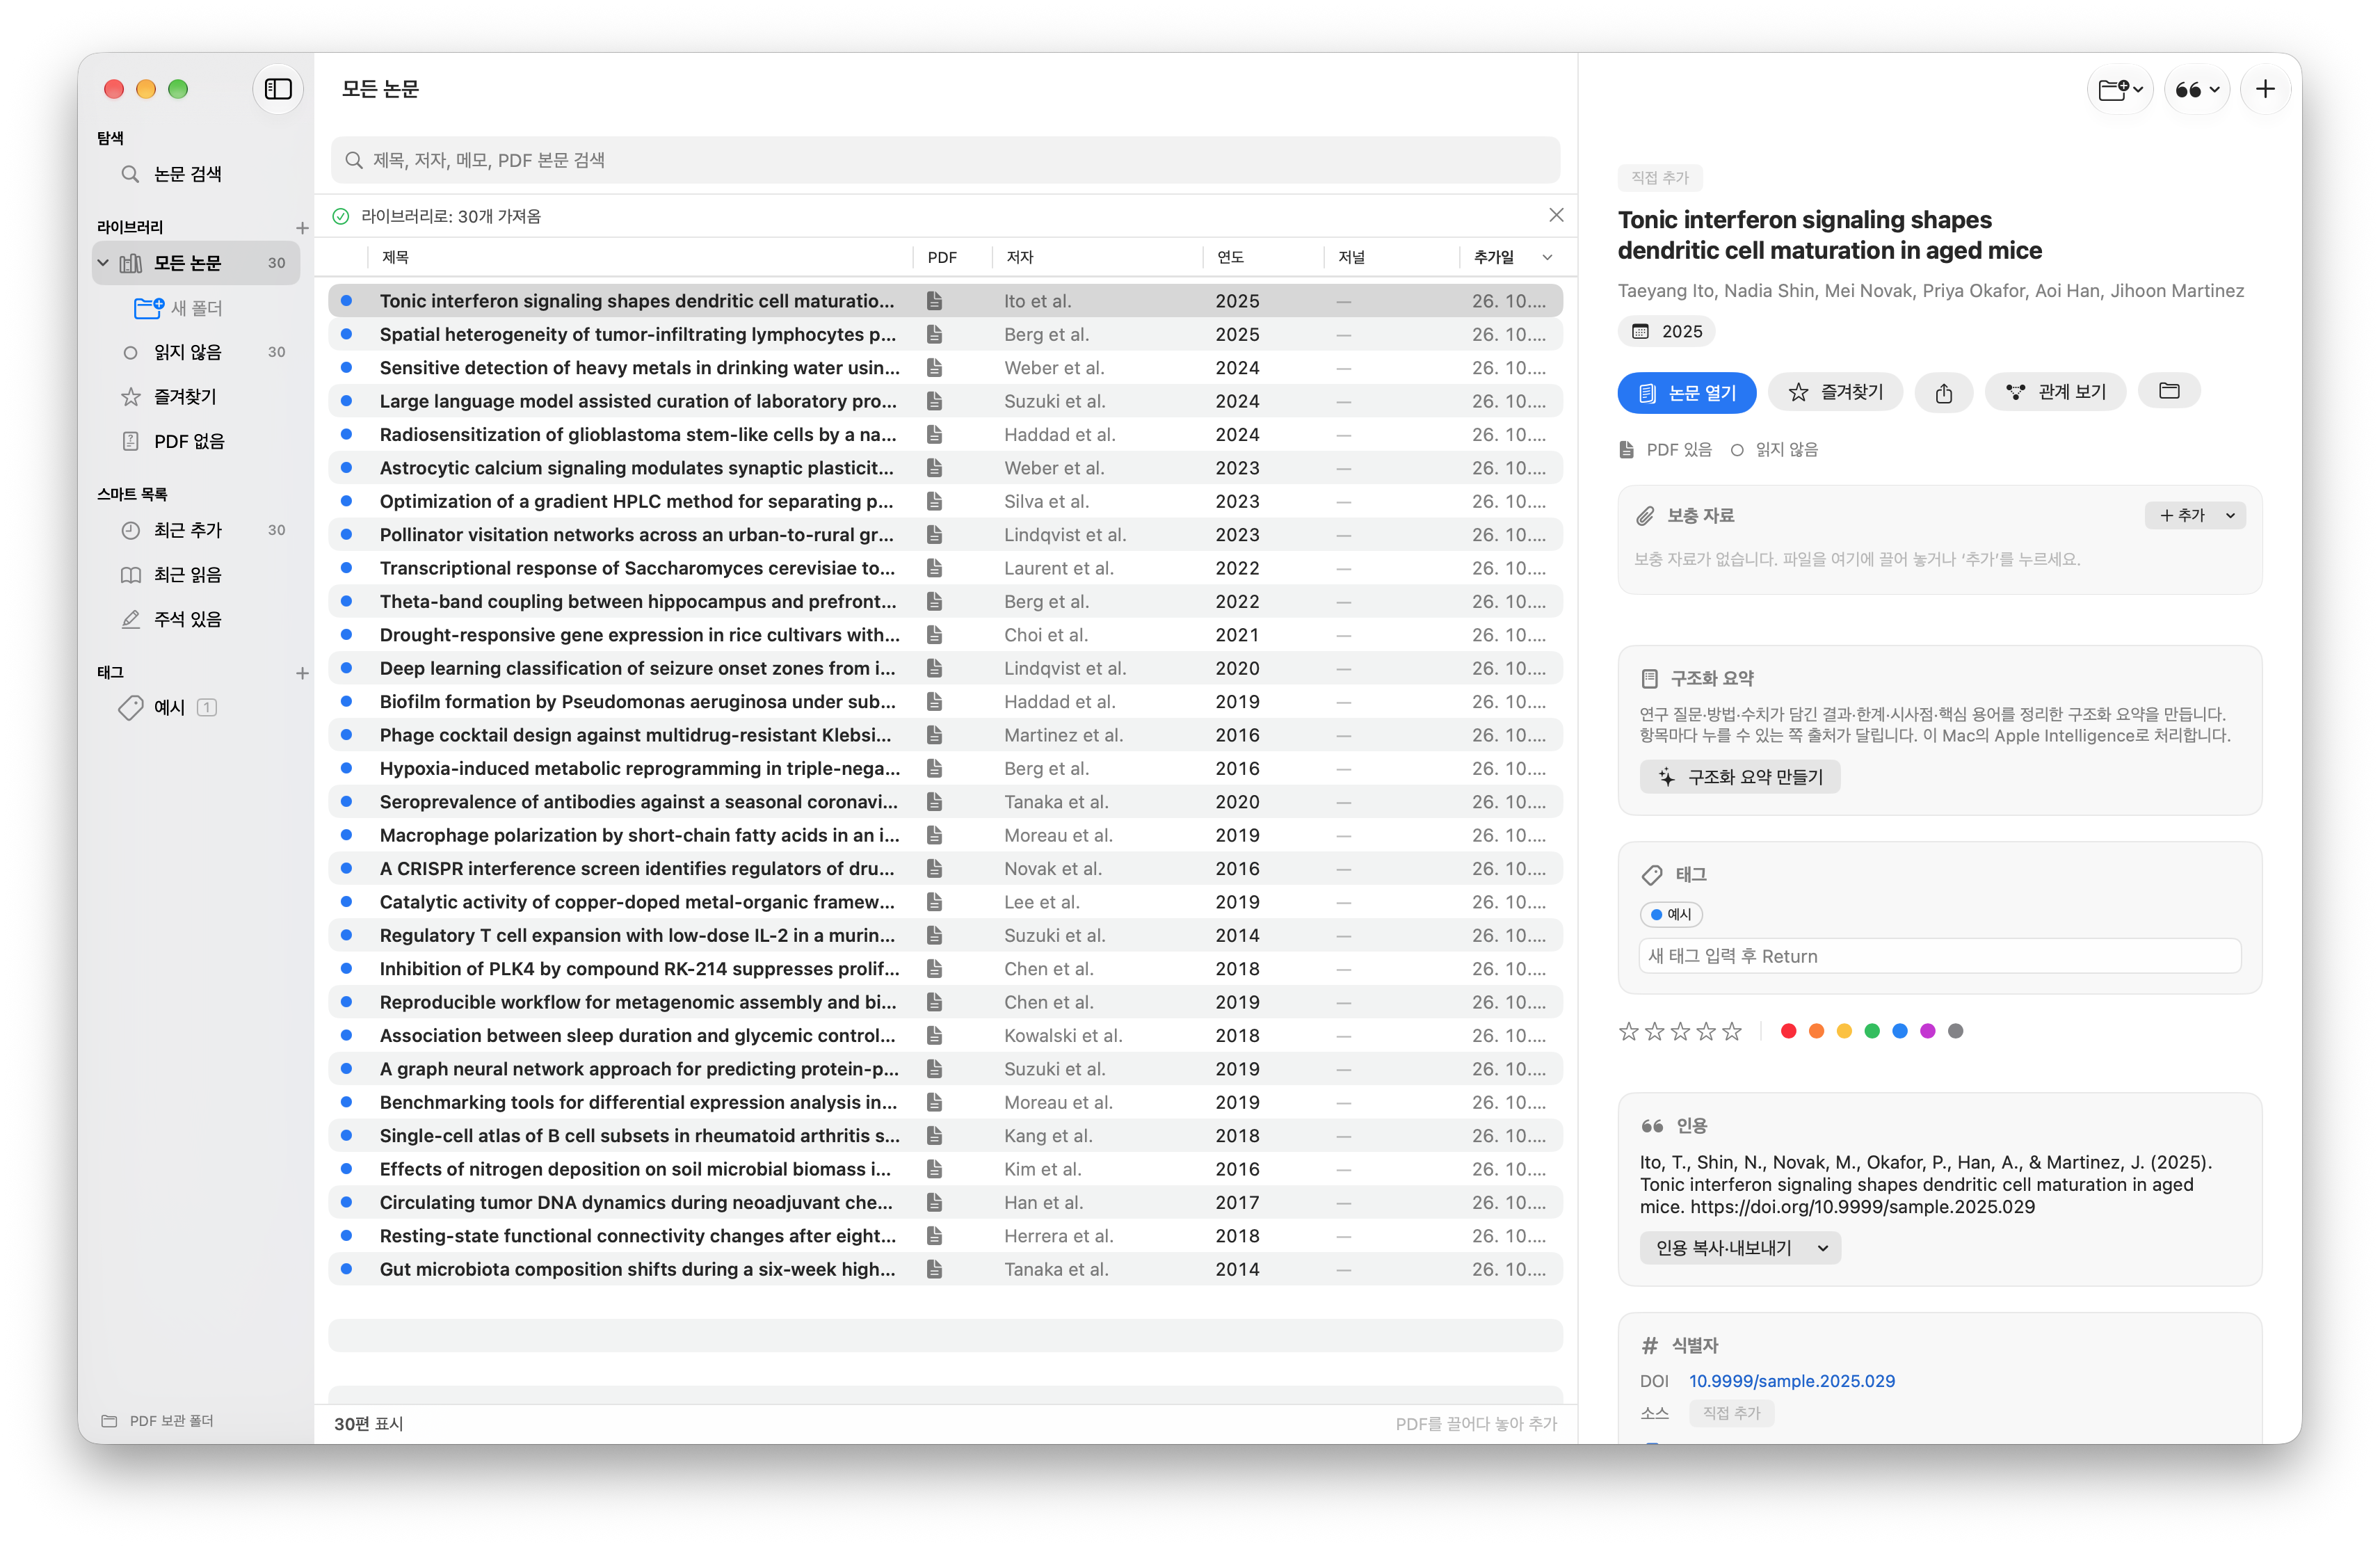Viewport: 2380px width, 1547px height.
Task: Sort by 추가일 column chevron
Action: (x=1547, y=258)
